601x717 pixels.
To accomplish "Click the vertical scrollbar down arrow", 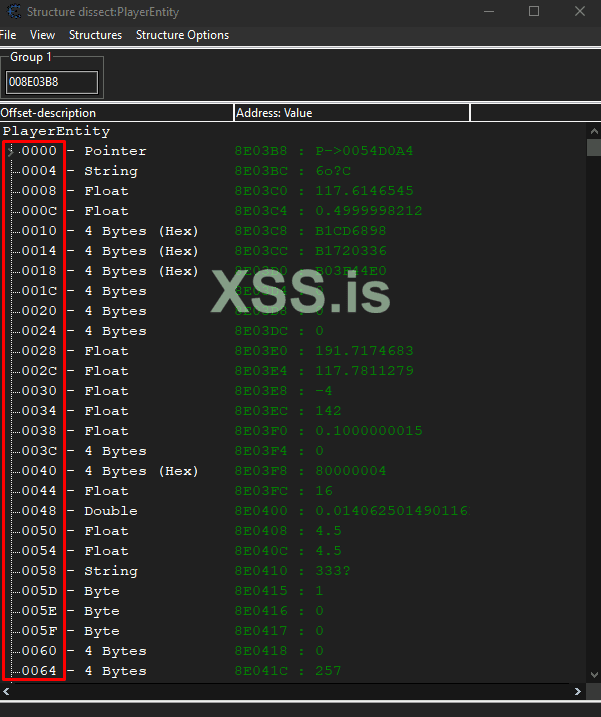I will (x=594, y=675).
